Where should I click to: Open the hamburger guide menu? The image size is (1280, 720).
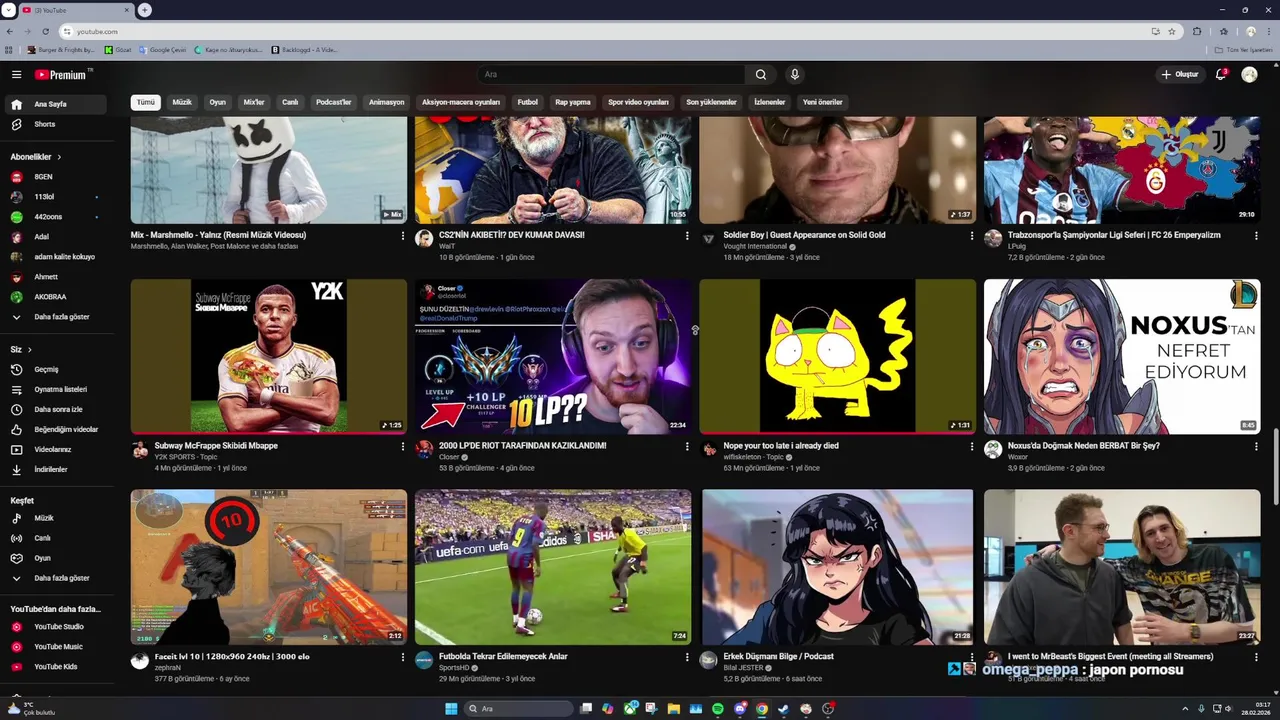16,75
